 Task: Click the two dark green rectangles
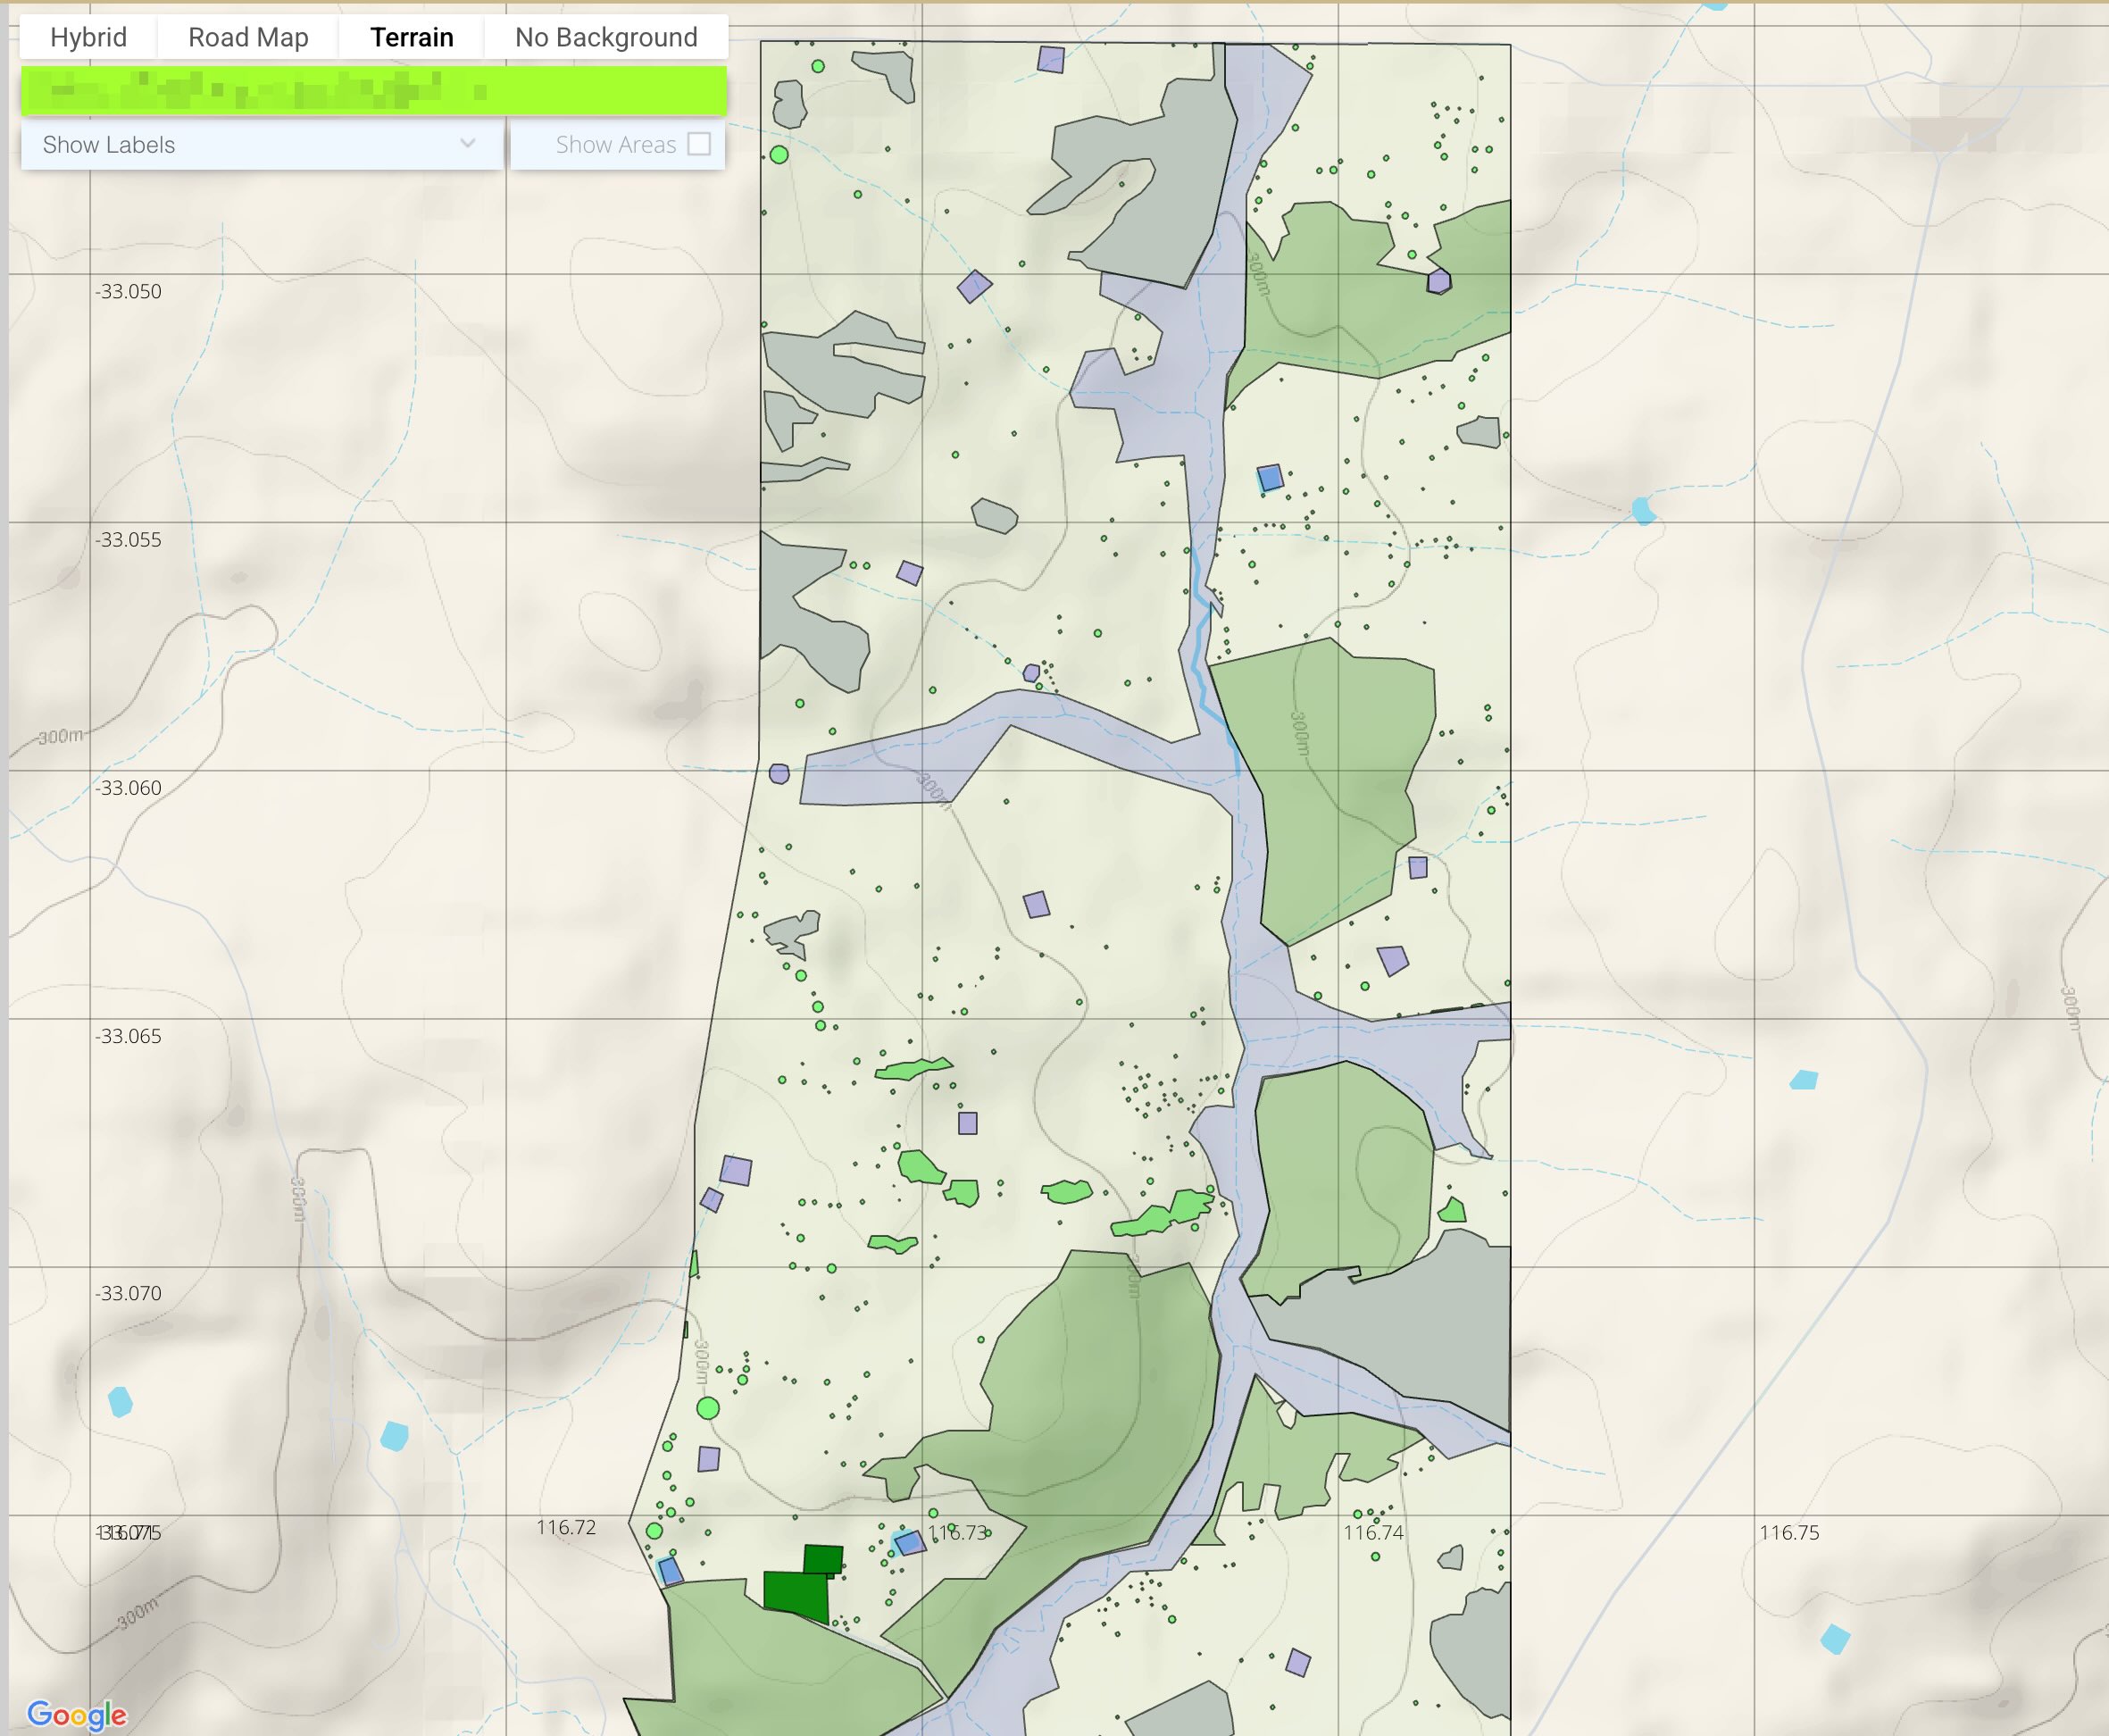point(804,1584)
